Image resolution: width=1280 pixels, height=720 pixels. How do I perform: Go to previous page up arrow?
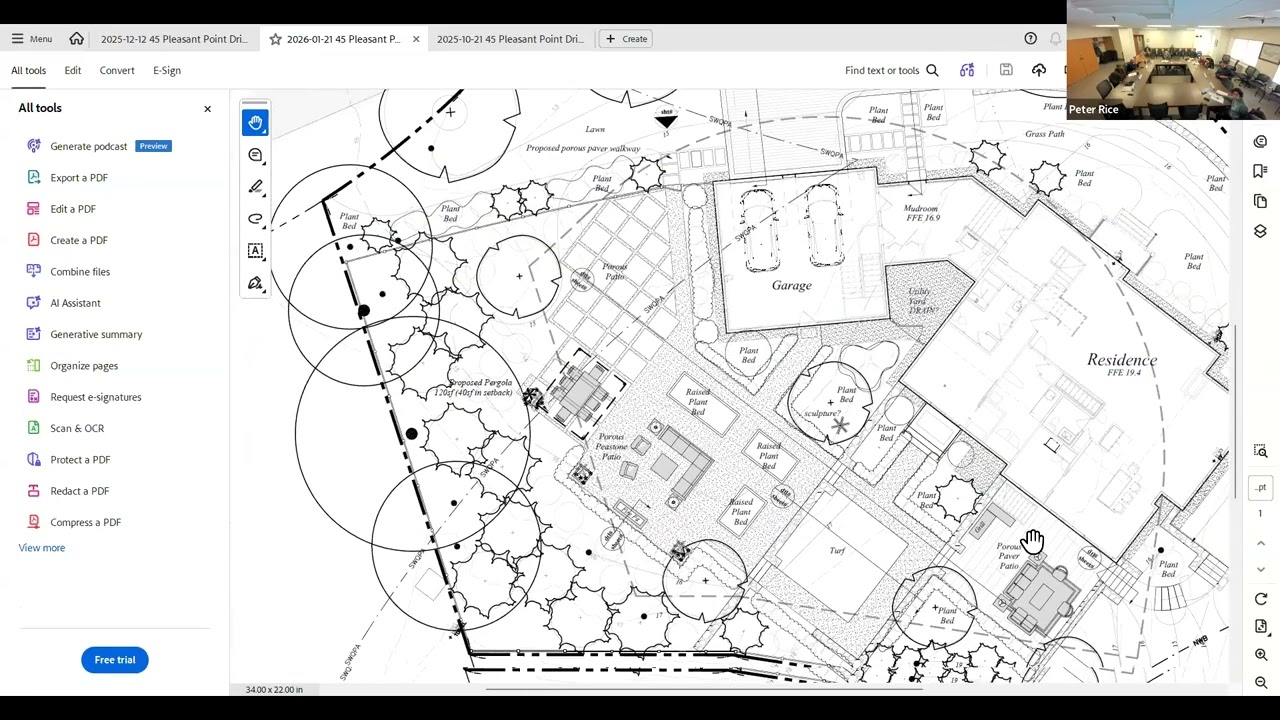[x=1260, y=543]
